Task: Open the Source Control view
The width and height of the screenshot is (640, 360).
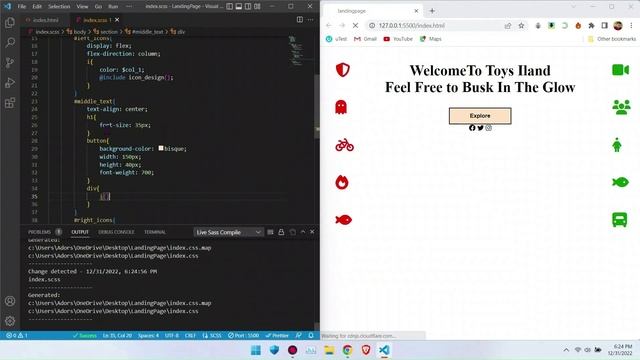Action: point(10,62)
